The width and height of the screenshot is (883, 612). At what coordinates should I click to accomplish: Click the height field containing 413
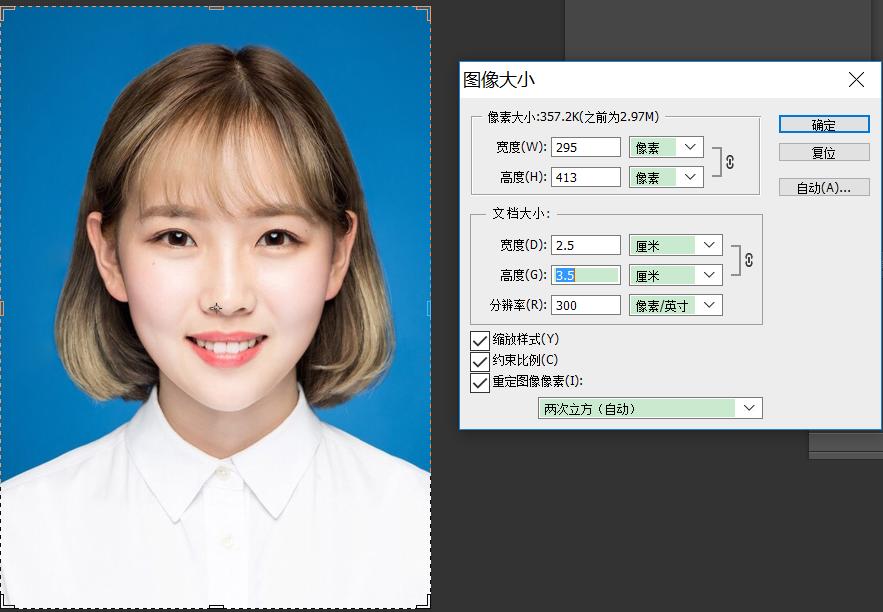(586, 176)
